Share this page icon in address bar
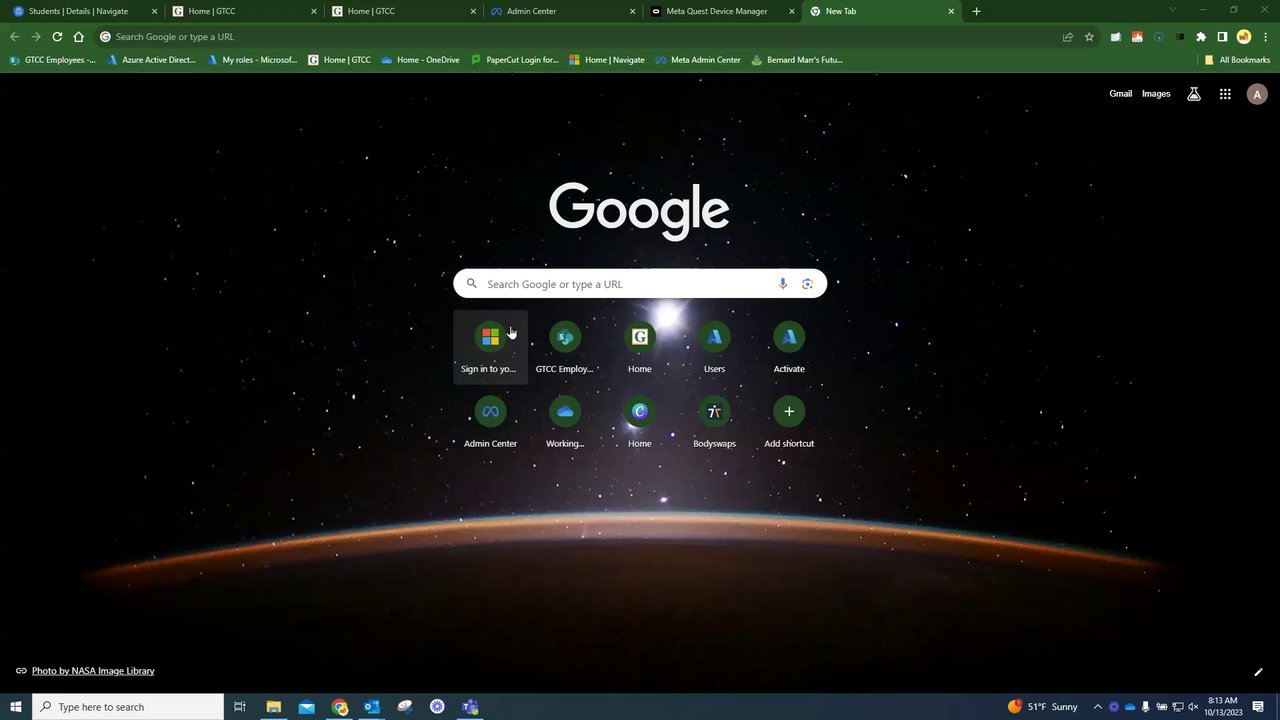The height and width of the screenshot is (720, 1280). 1068,37
